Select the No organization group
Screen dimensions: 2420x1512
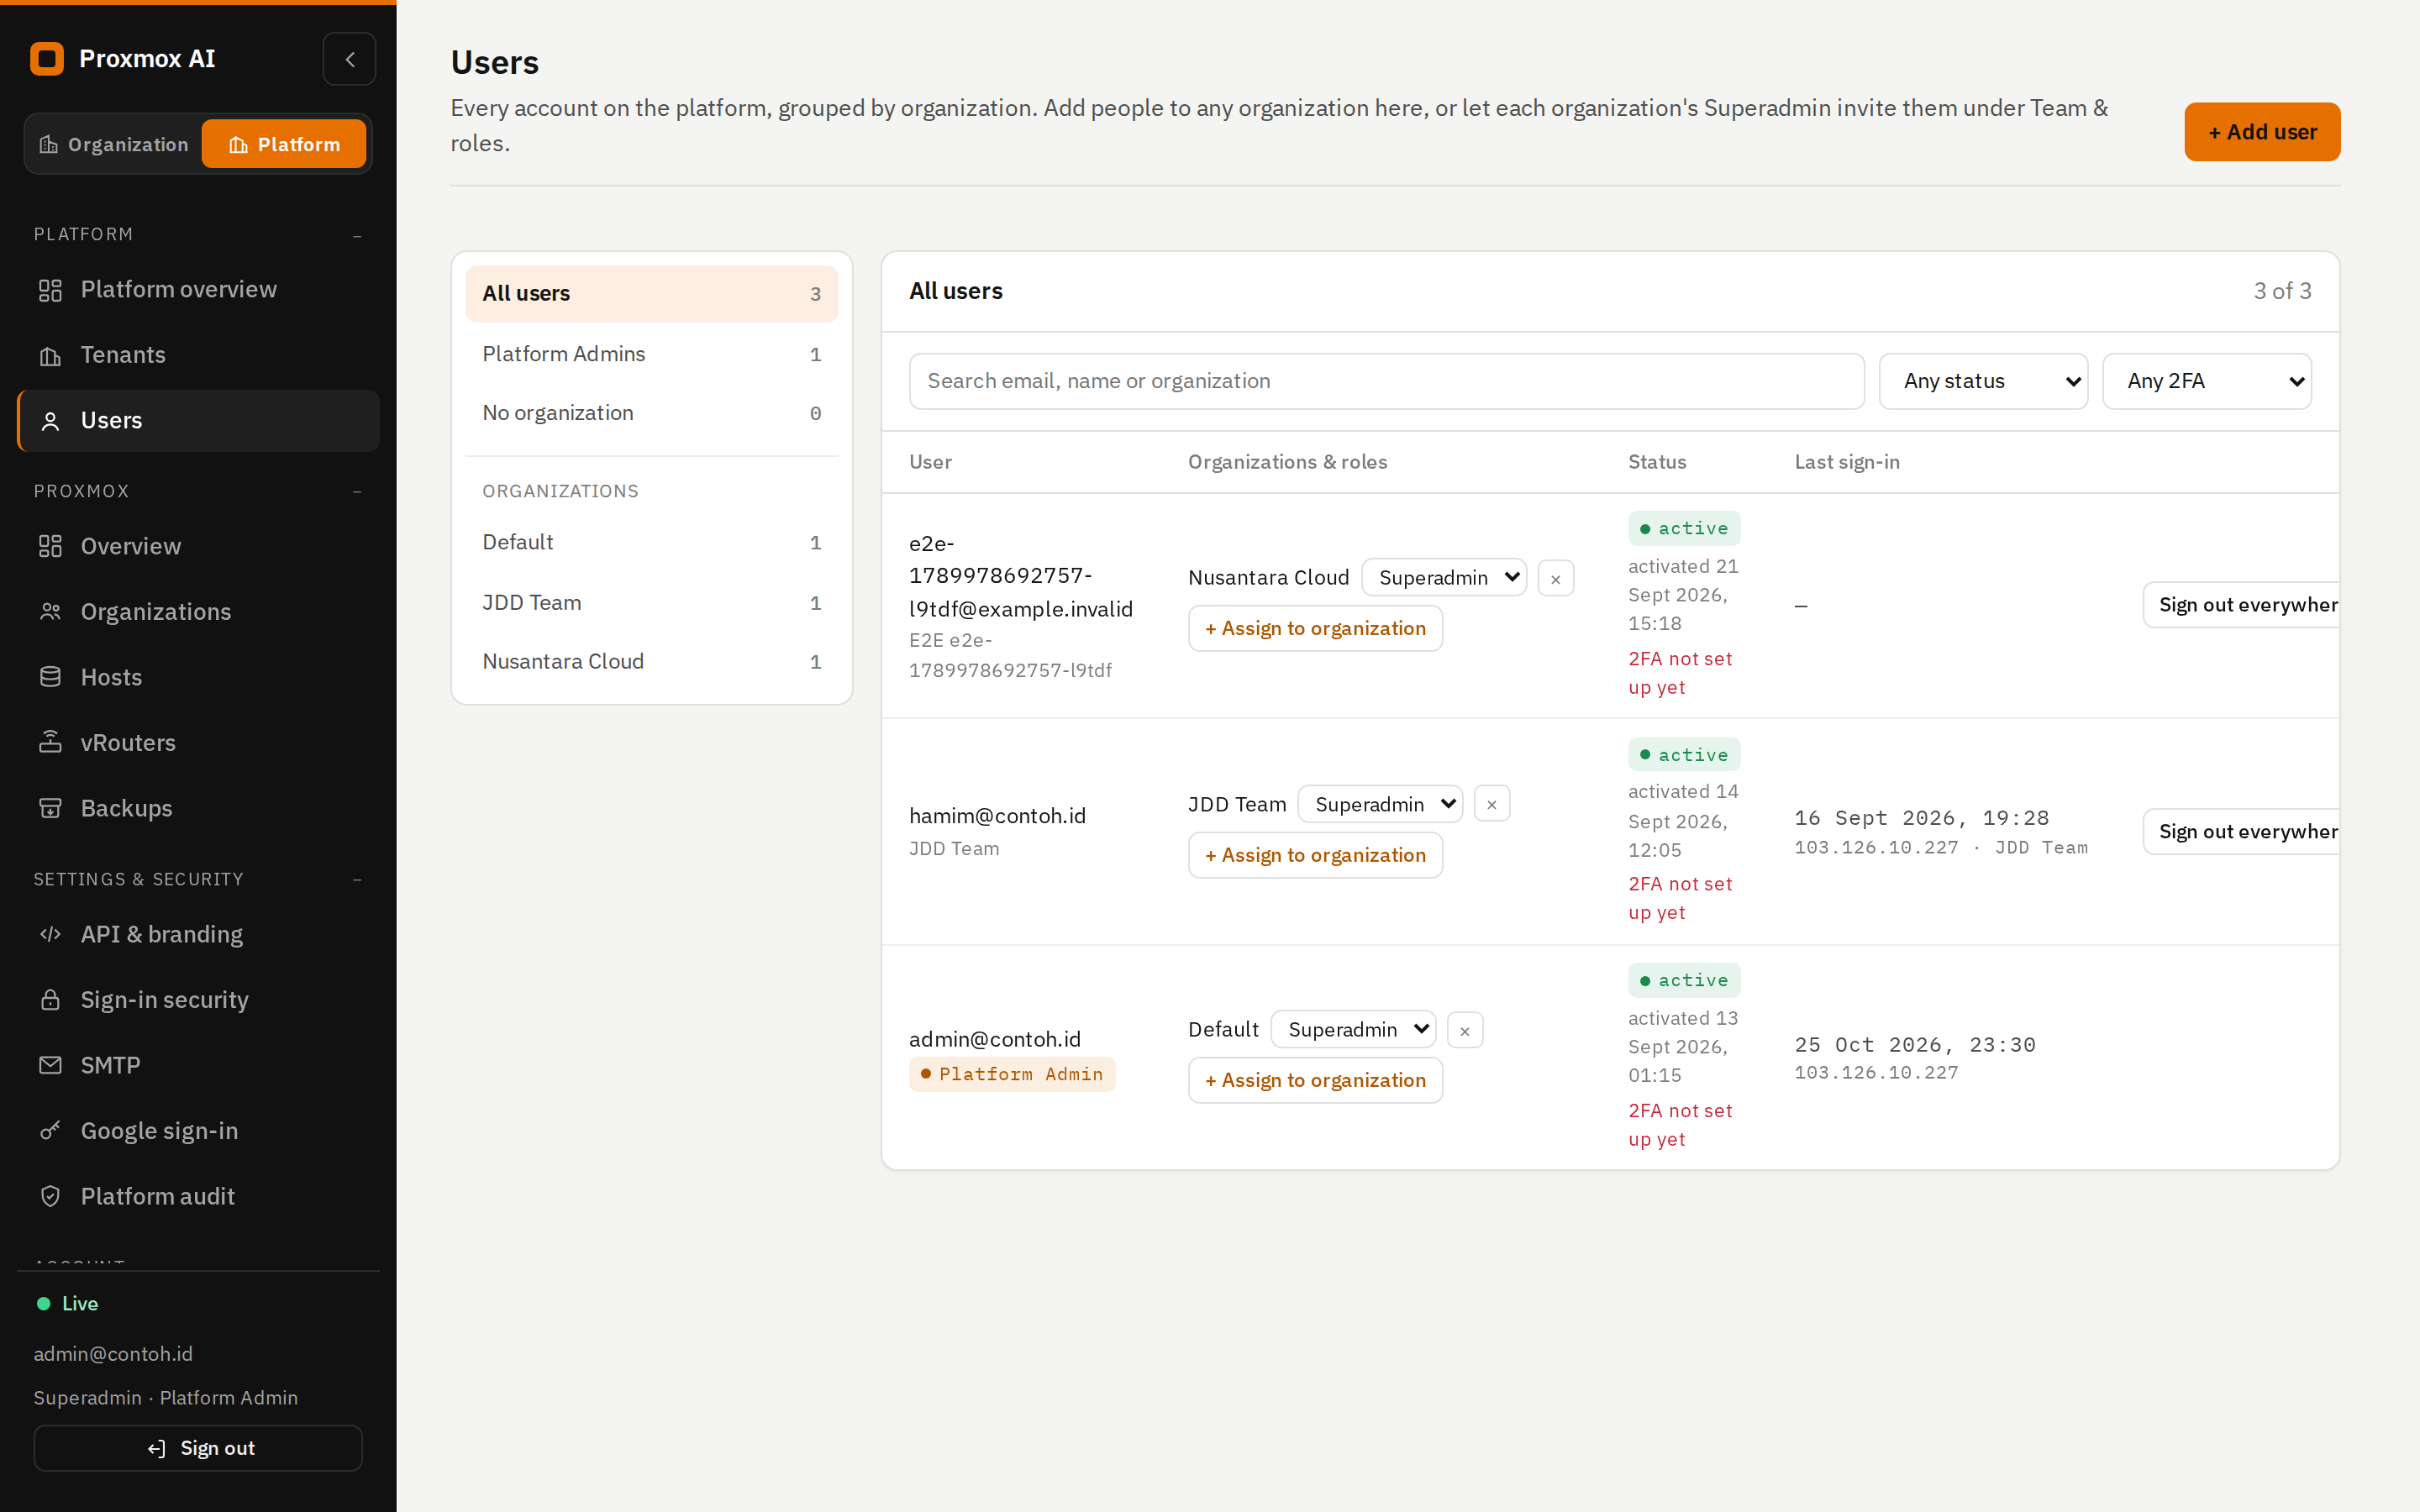tap(651, 413)
